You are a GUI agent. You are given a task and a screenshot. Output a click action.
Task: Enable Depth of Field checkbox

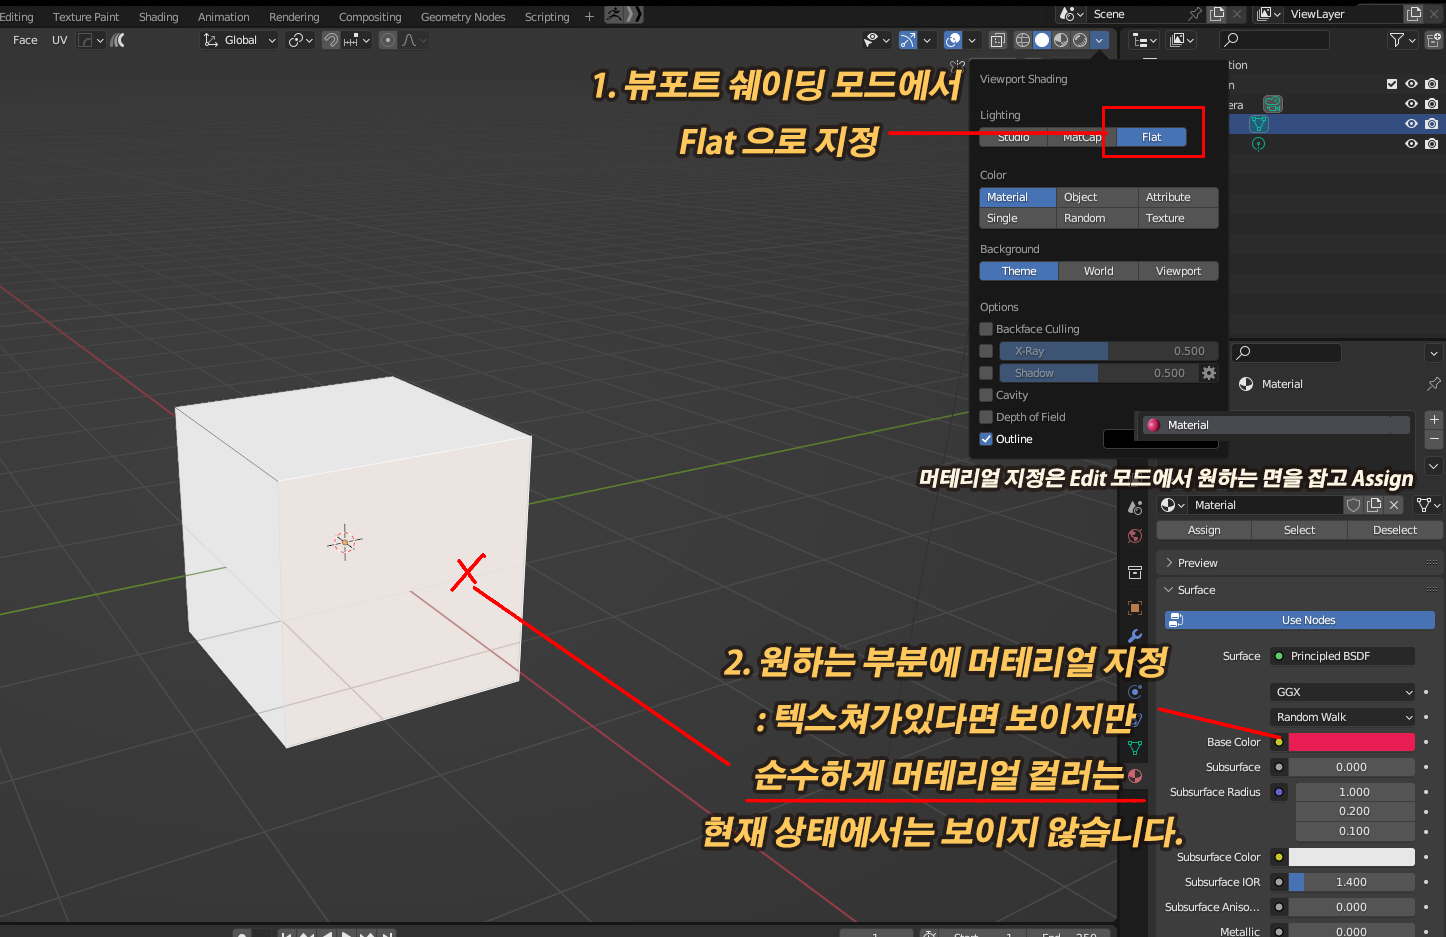tap(986, 417)
